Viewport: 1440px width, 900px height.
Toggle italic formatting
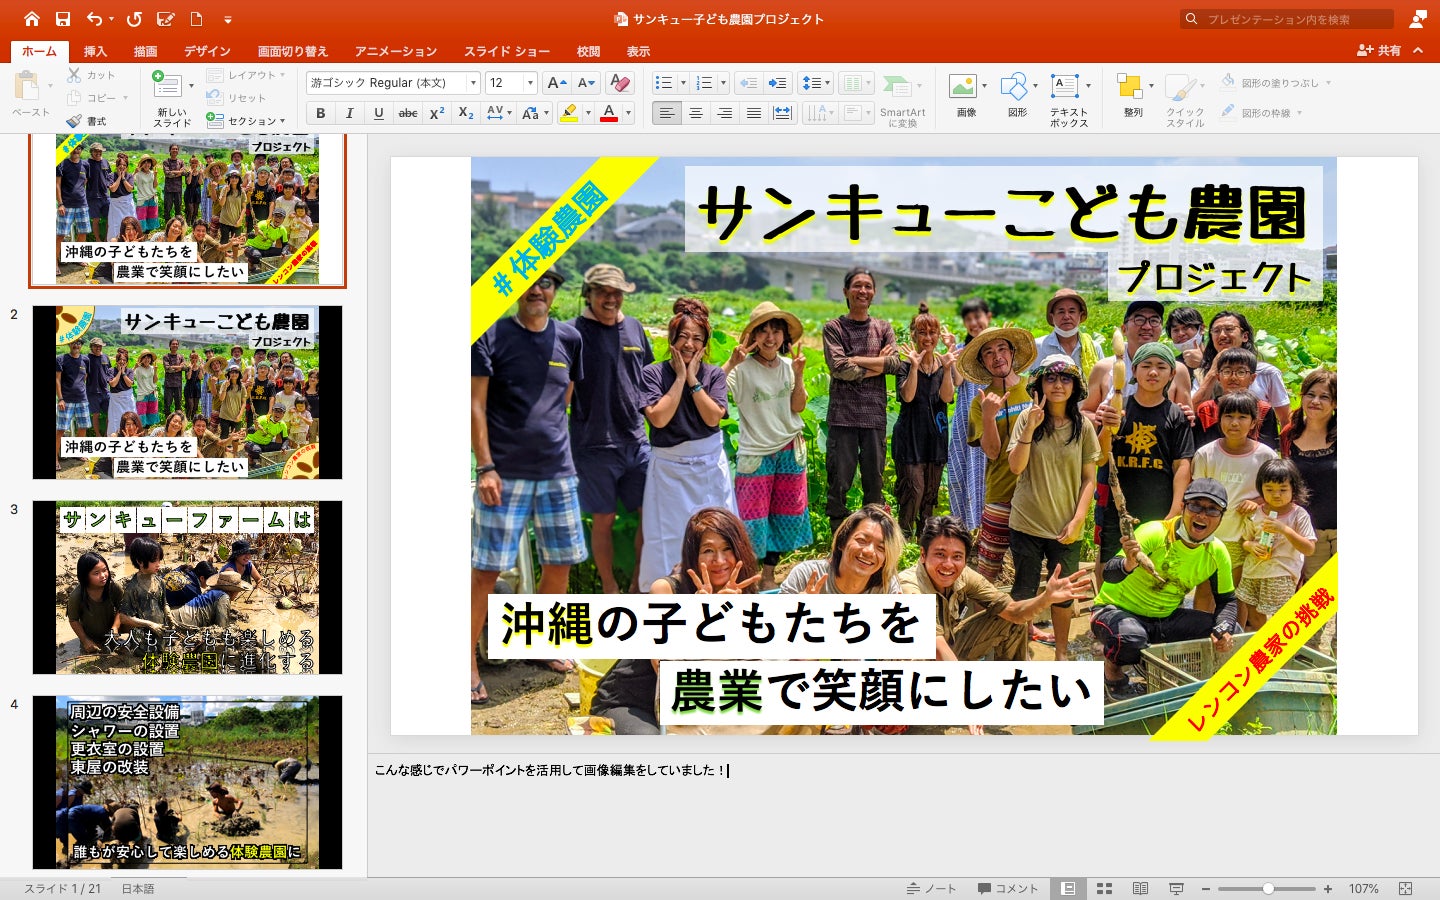(349, 113)
